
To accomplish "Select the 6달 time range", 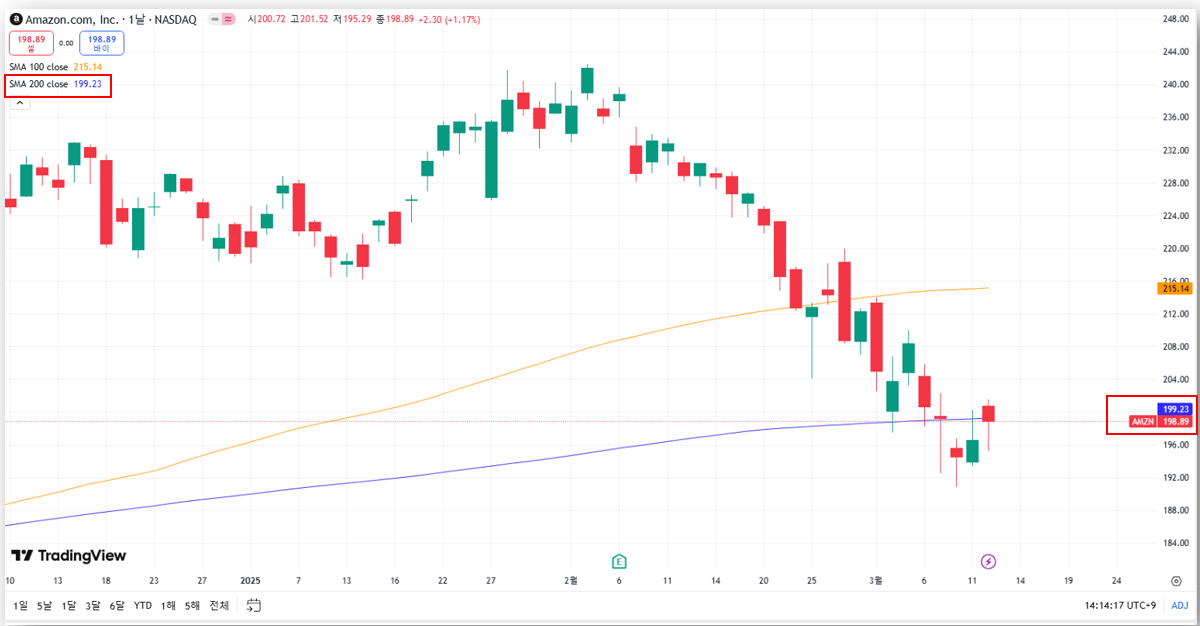I will point(117,605).
